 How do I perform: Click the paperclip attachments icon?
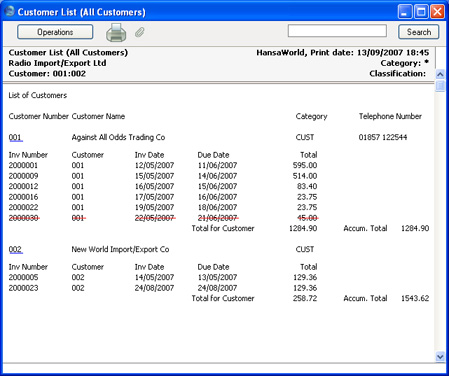click(x=140, y=32)
